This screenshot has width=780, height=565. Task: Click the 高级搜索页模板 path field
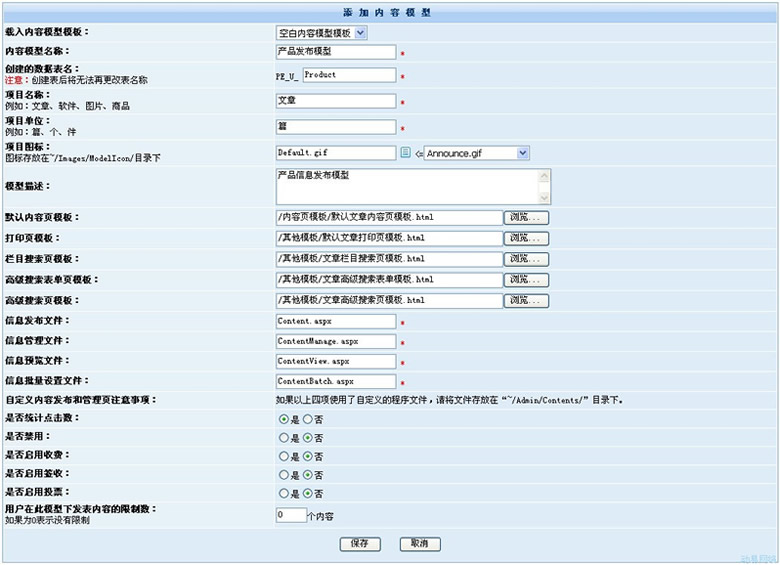coord(390,301)
